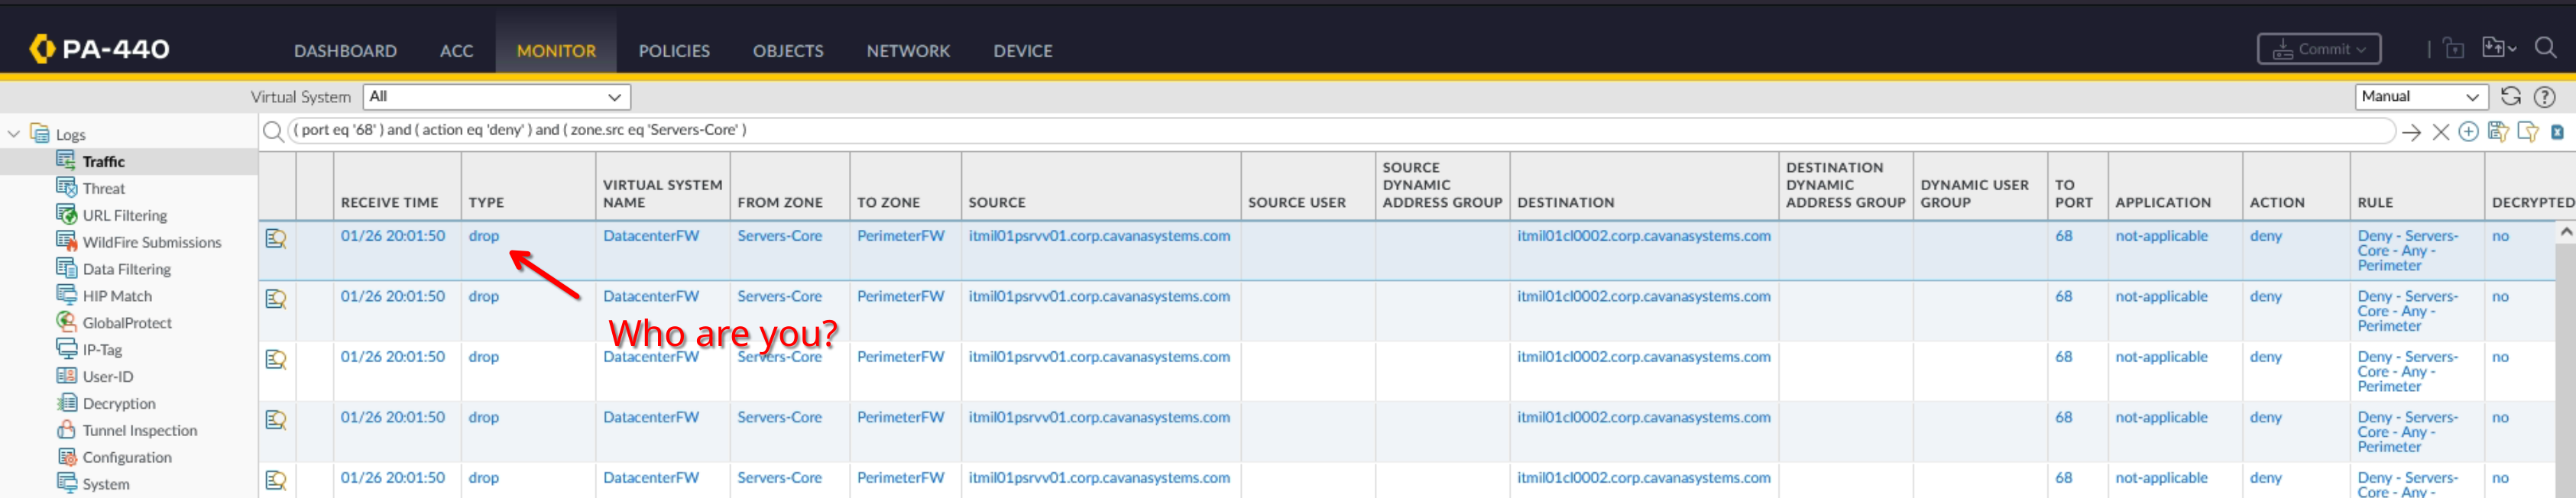Open detailed log view of third row
Image resolution: width=2576 pixels, height=498 pixels.
pos(276,360)
